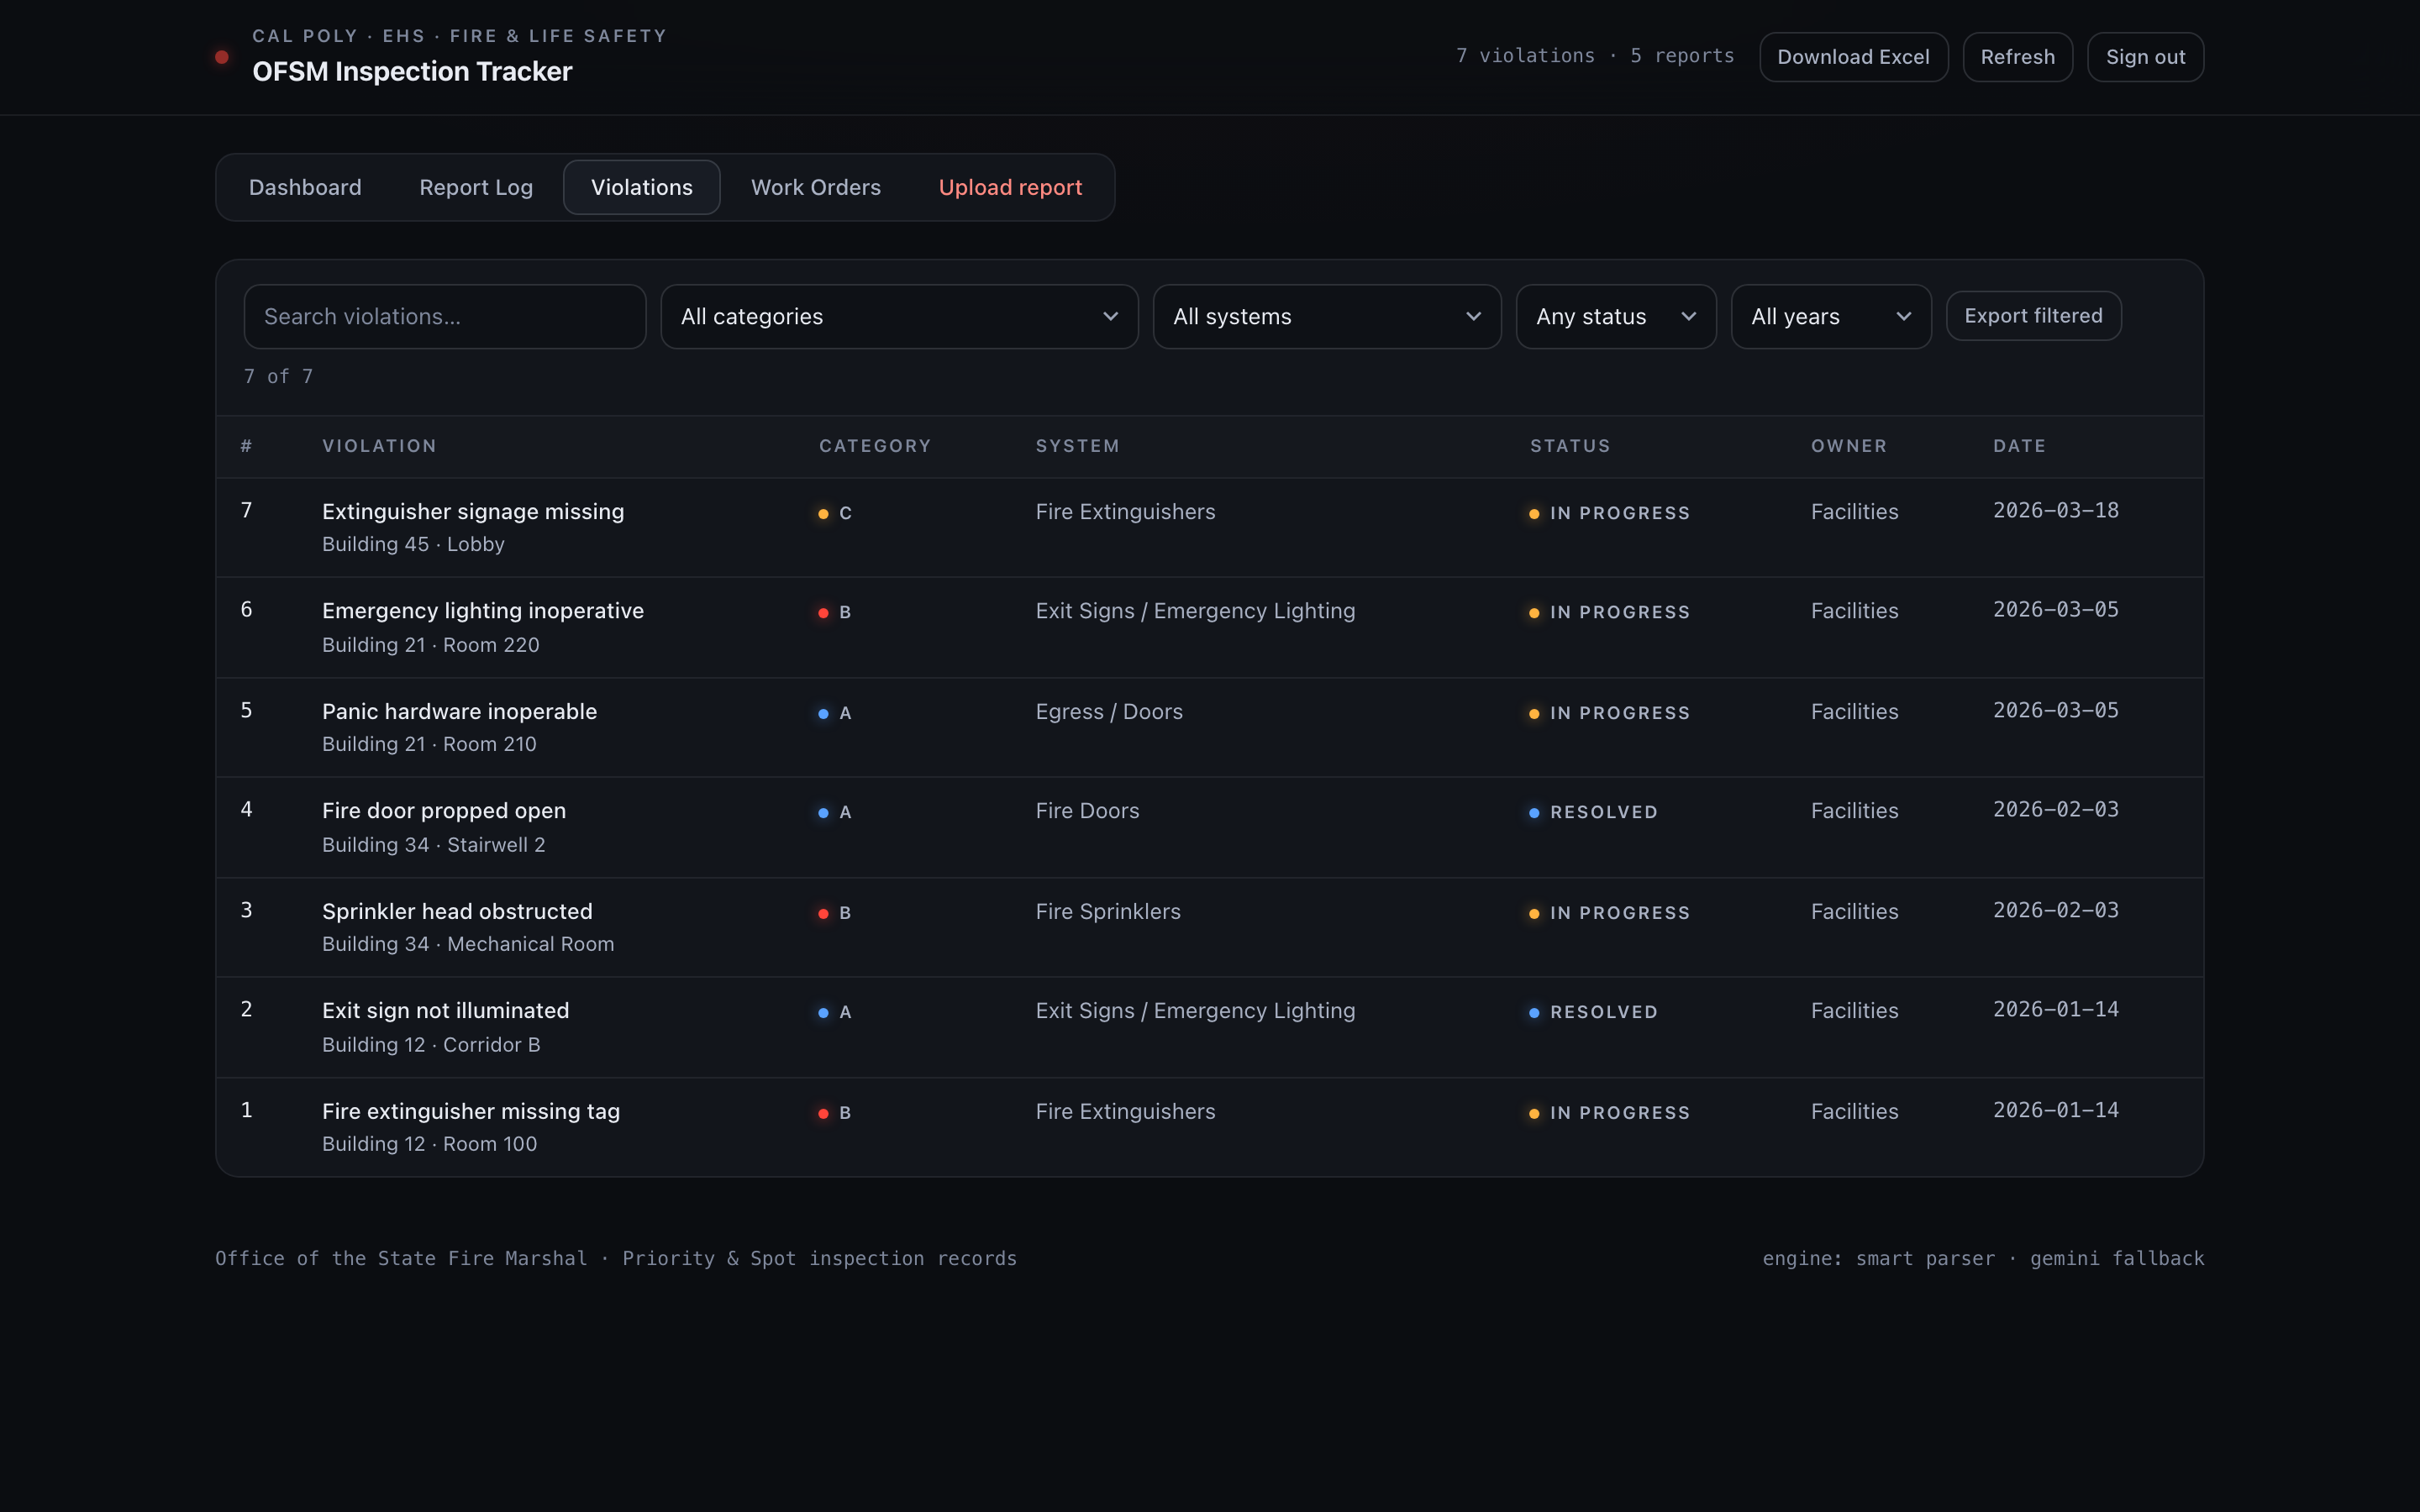
Task: Click the VIOLATION column header
Action: 379,446
